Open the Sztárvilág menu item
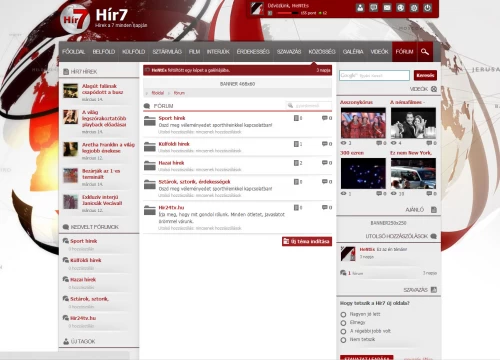Screen dimensions: 500x360 click(167, 52)
